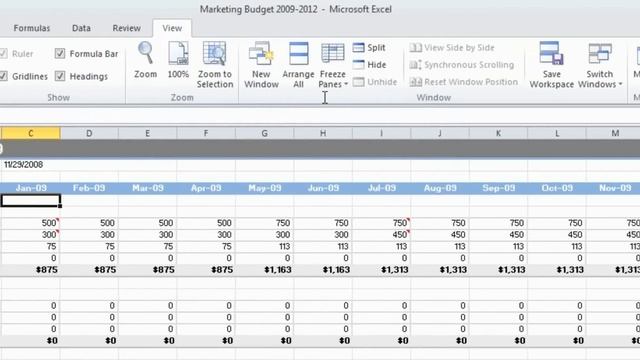The width and height of the screenshot is (640, 360).
Task: Select column M header
Action: tap(615, 133)
